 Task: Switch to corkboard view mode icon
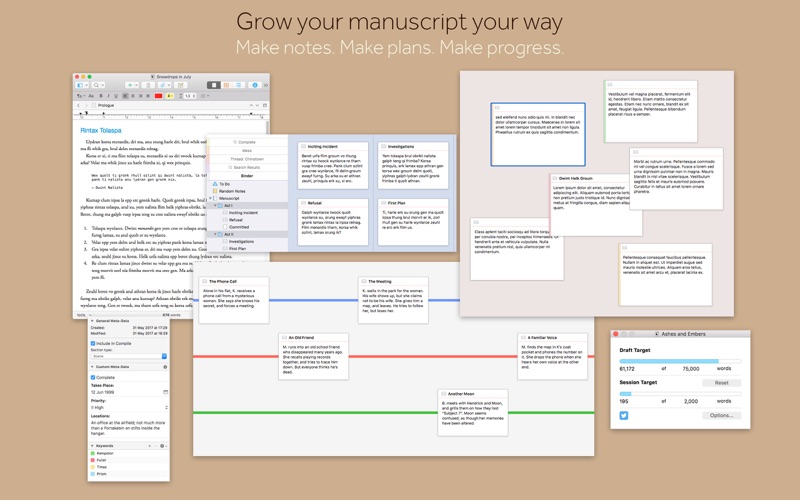coord(226,86)
